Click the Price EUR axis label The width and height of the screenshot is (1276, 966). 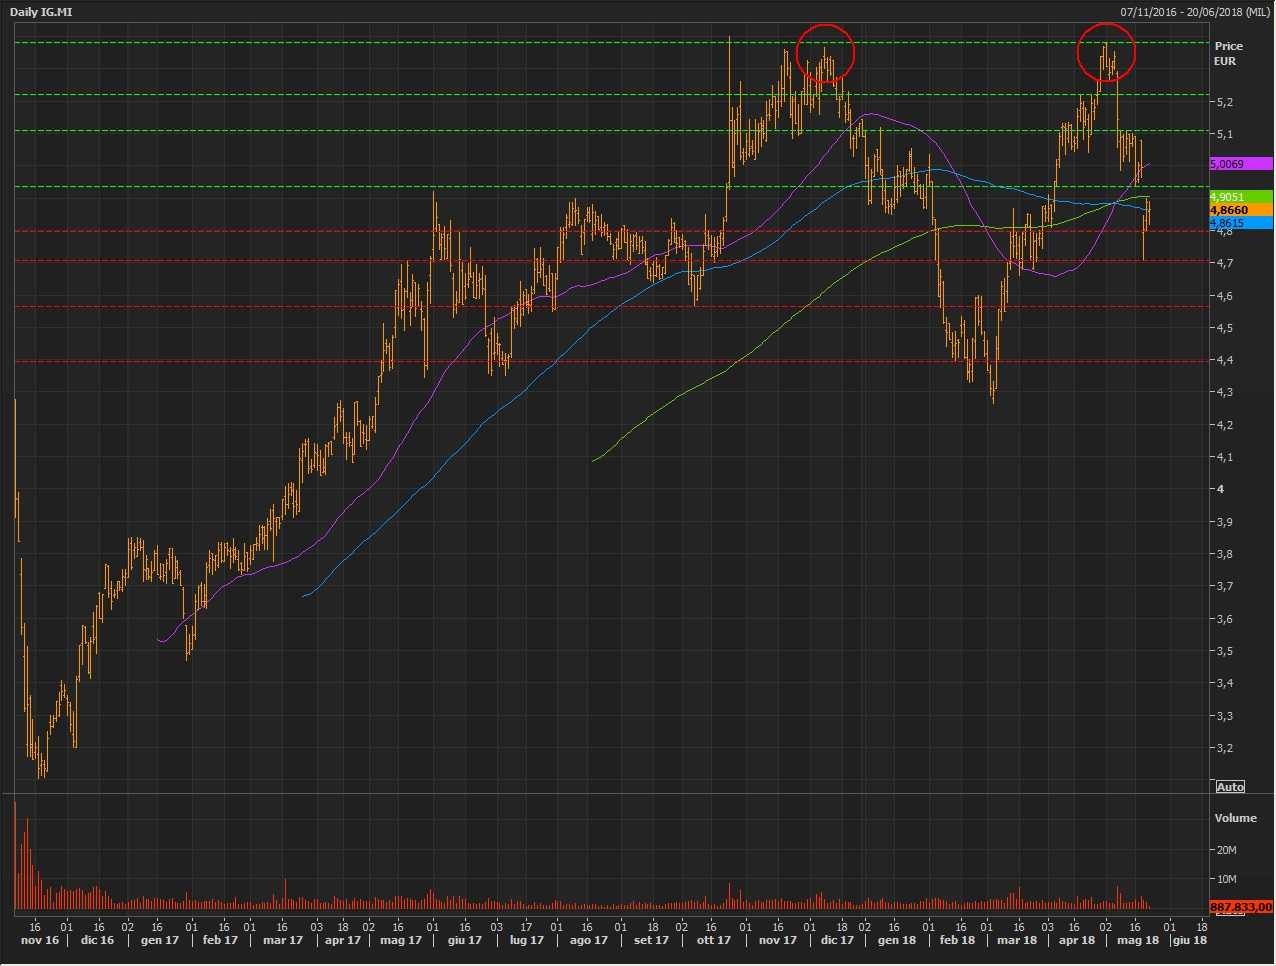click(1228, 53)
